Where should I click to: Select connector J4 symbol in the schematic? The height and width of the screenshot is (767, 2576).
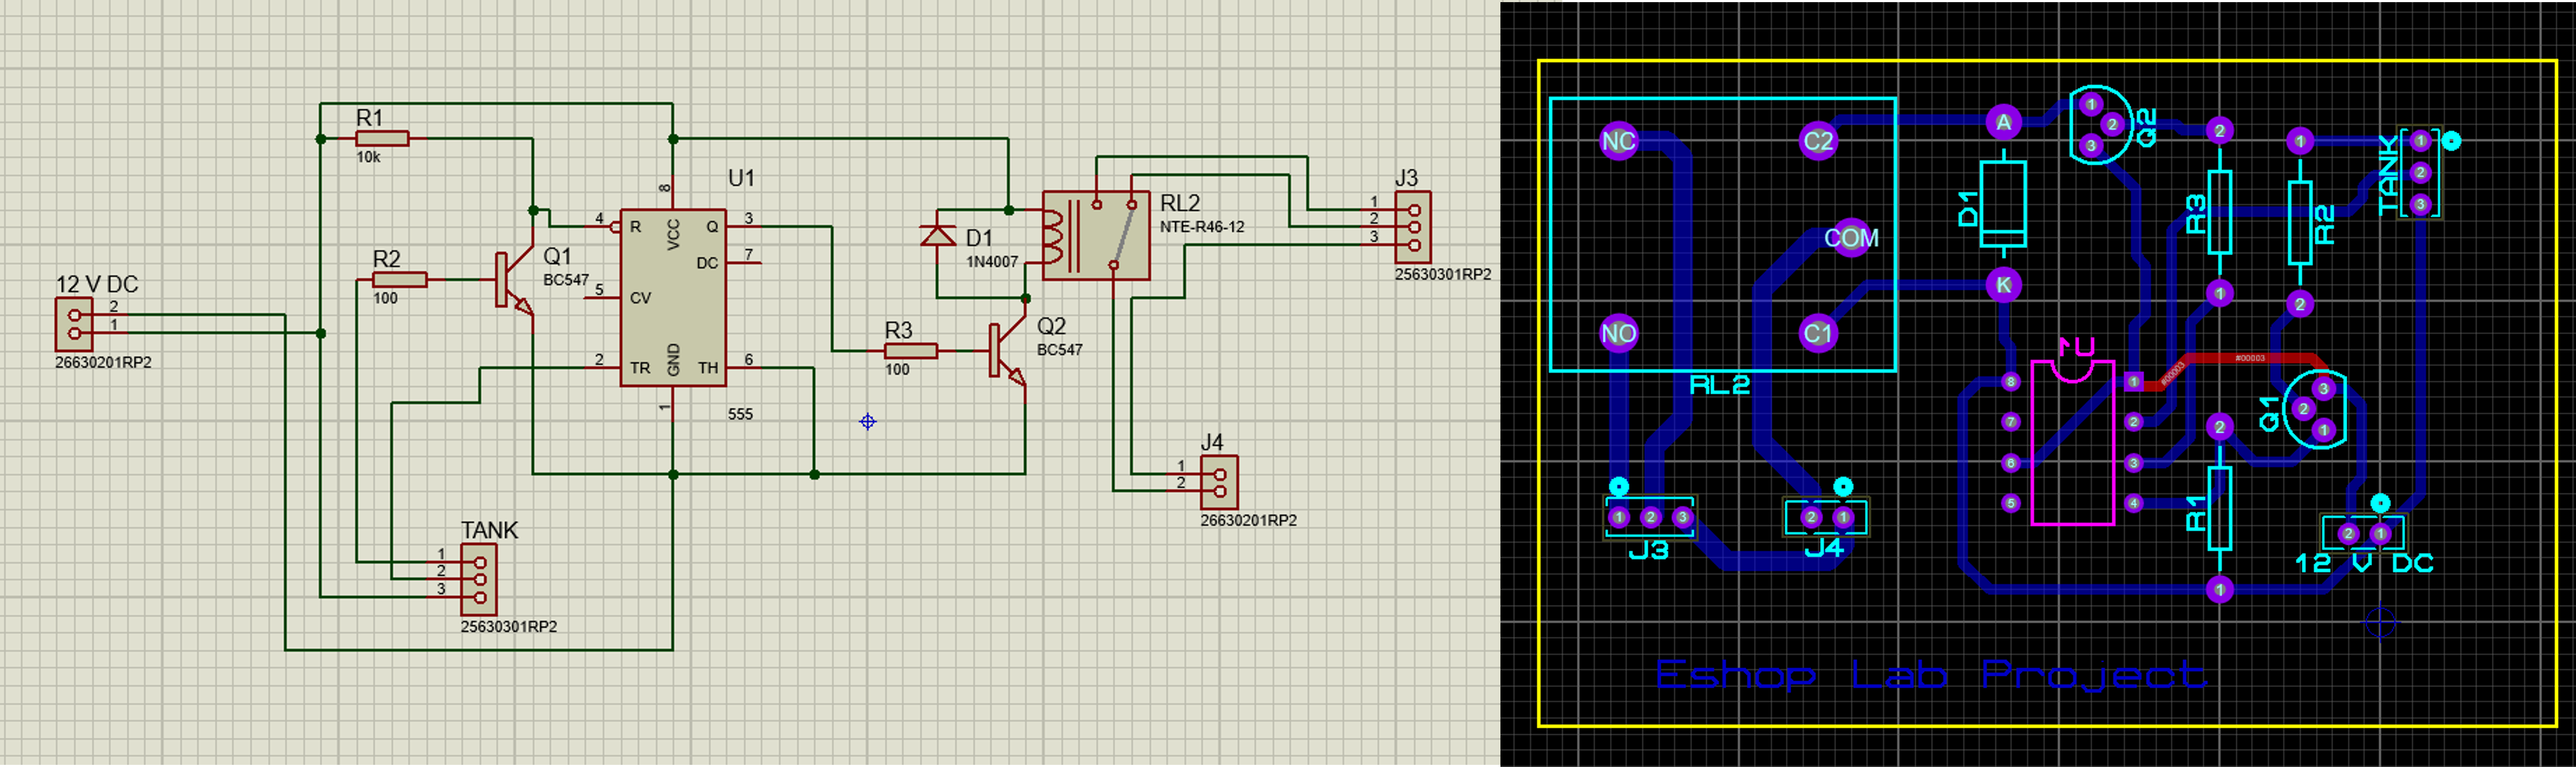pos(1219,483)
